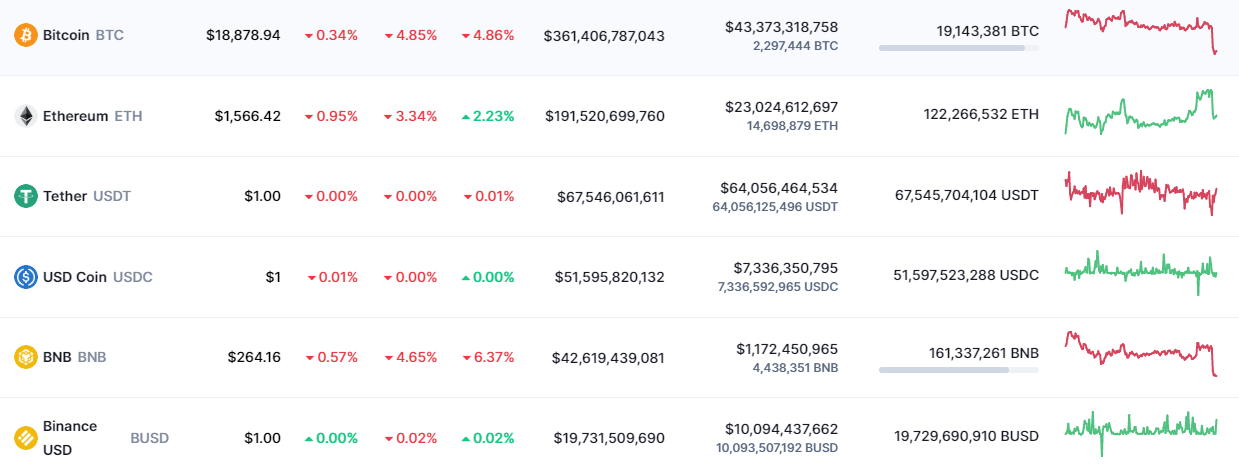Screen dimensions: 1239x471
Task: Open the Ethereum name link
Action: pos(75,116)
